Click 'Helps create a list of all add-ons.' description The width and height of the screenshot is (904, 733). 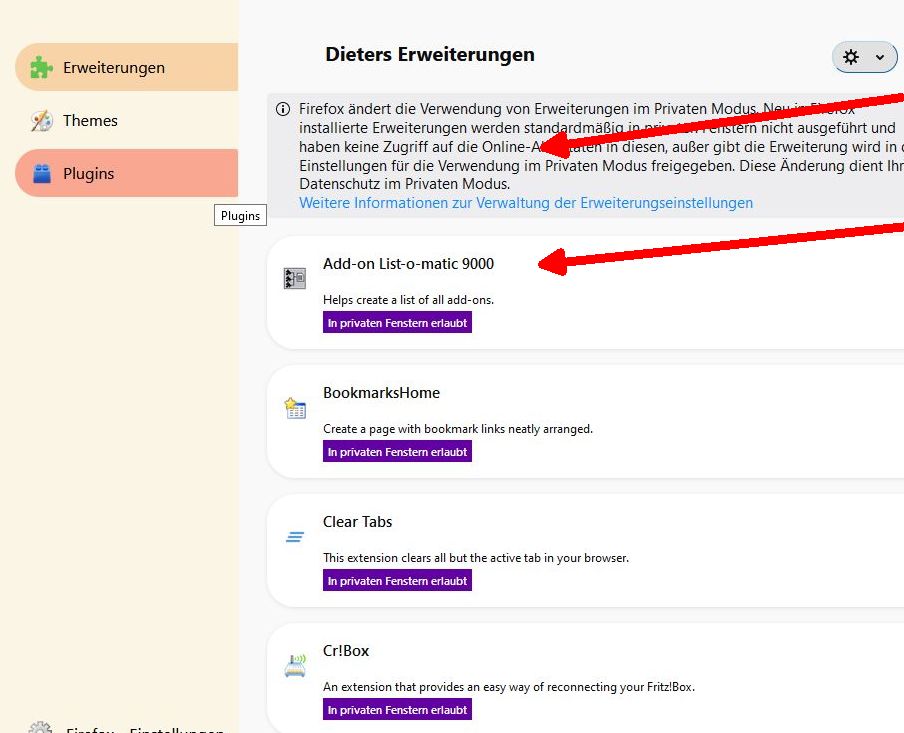click(x=408, y=300)
